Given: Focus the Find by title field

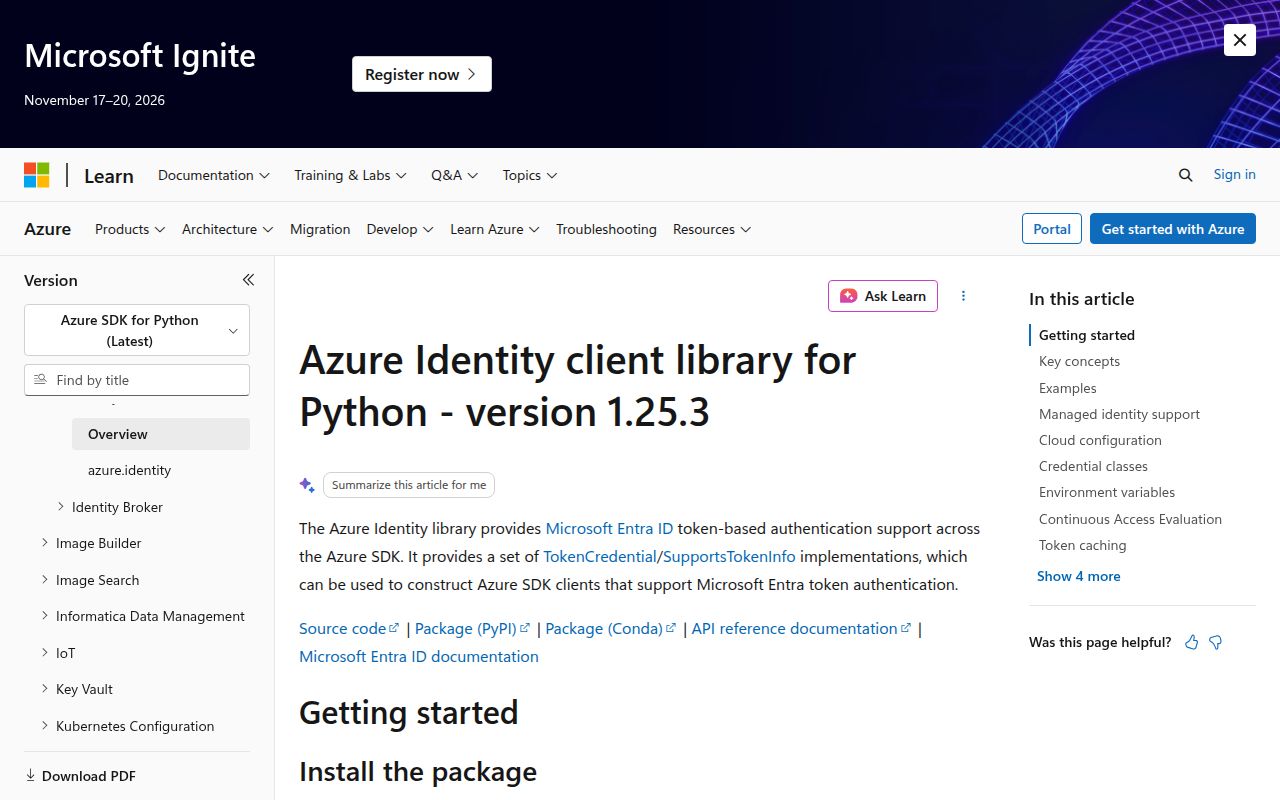Looking at the screenshot, I should (x=137, y=380).
